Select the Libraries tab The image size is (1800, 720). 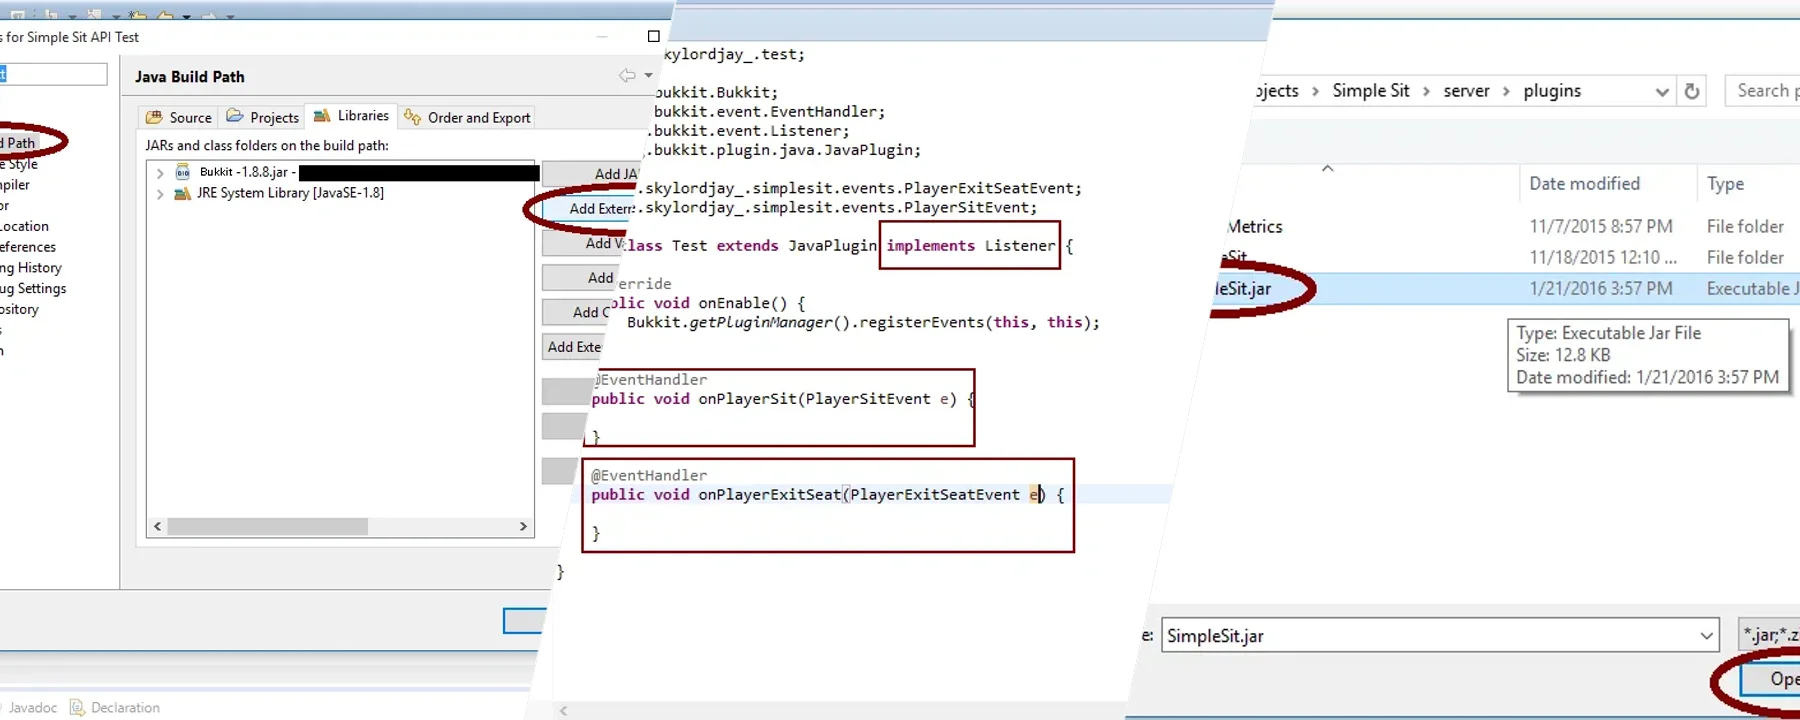[x=351, y=116]
